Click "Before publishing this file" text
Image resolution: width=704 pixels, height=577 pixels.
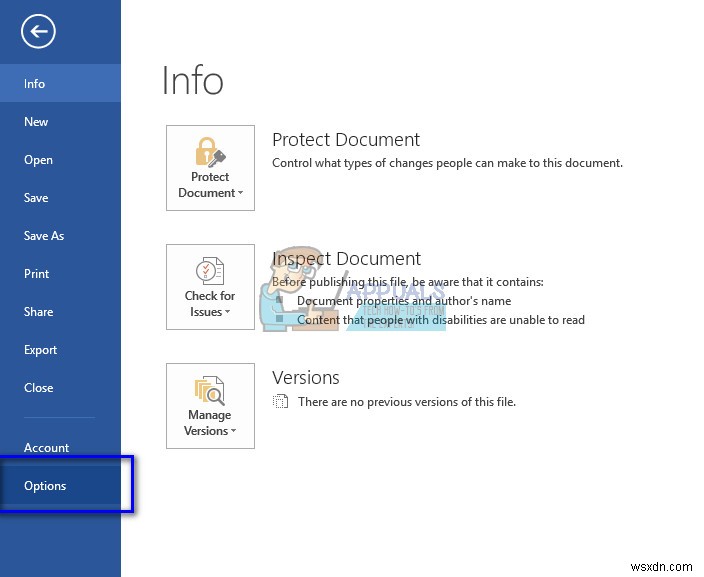point(408,282)
